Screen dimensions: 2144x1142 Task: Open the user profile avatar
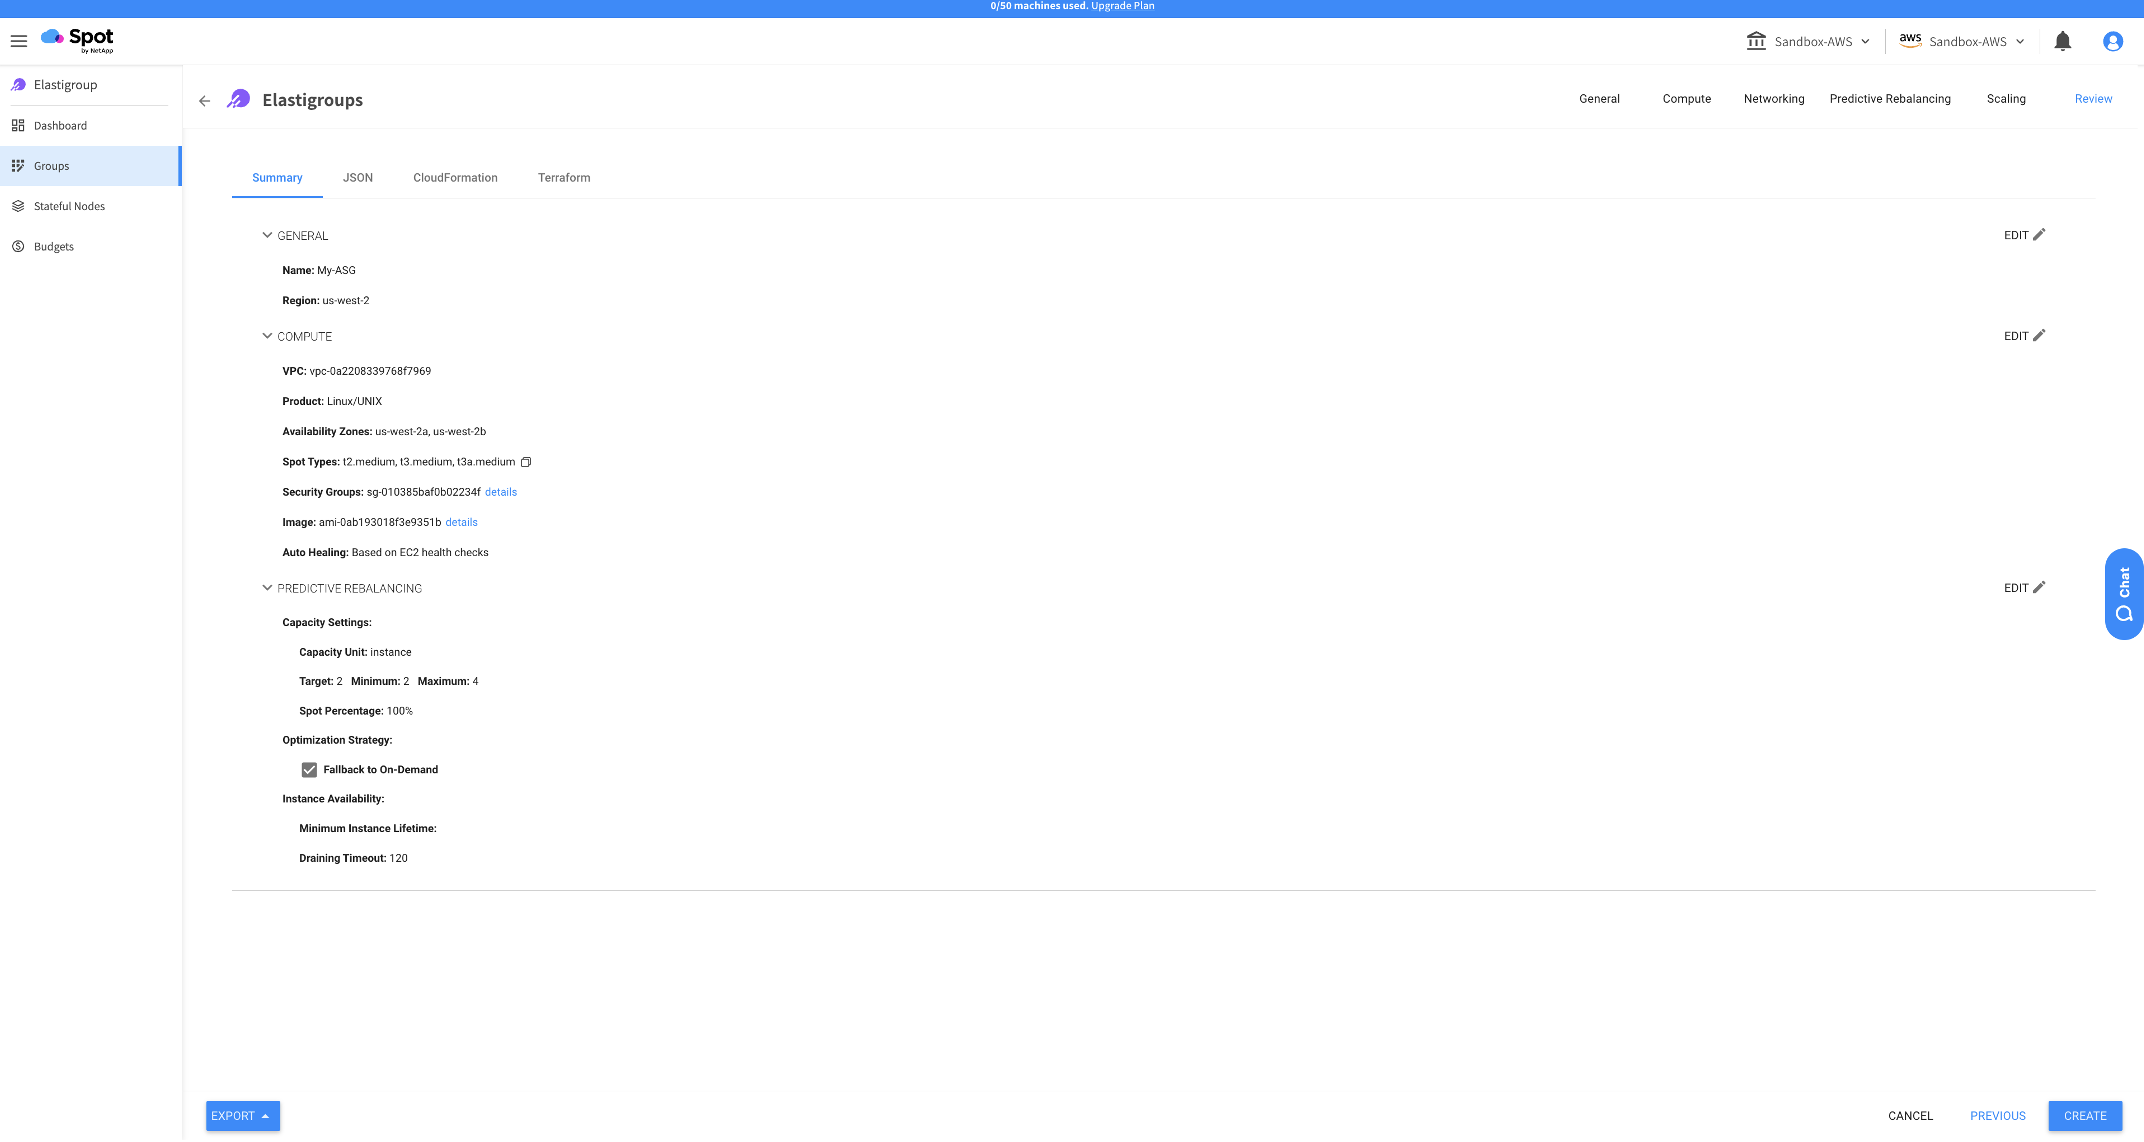click(2112, 41)
